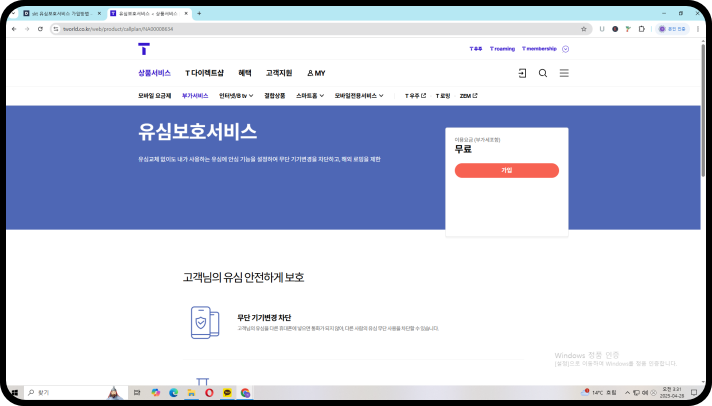Open the weather widget showing 14°C
Screen dimensions: 712x406
(598, 392)
